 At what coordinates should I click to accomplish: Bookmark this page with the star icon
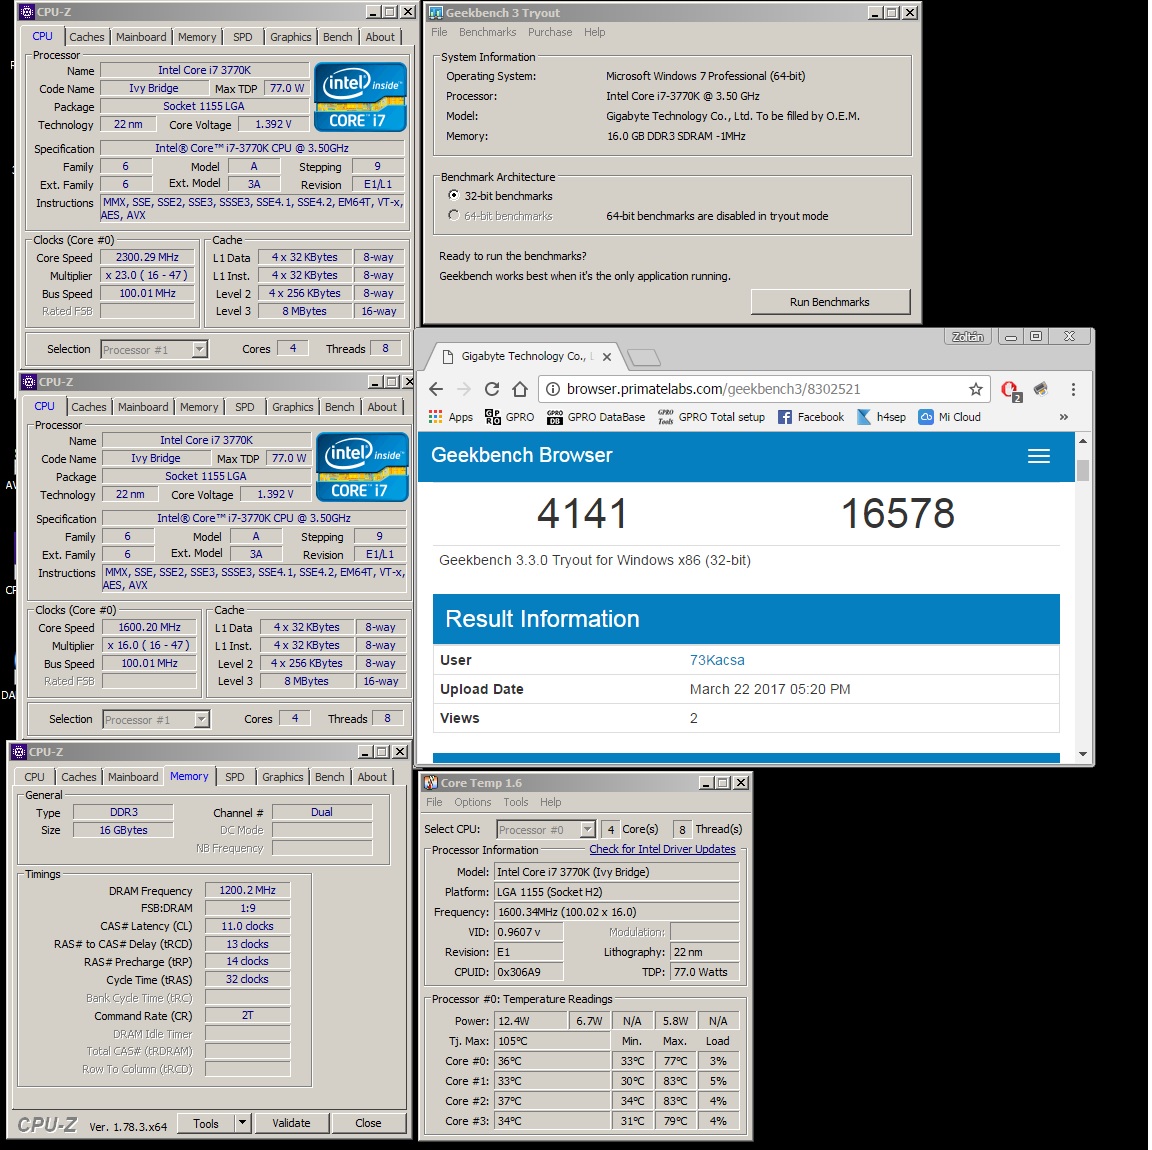976,389
